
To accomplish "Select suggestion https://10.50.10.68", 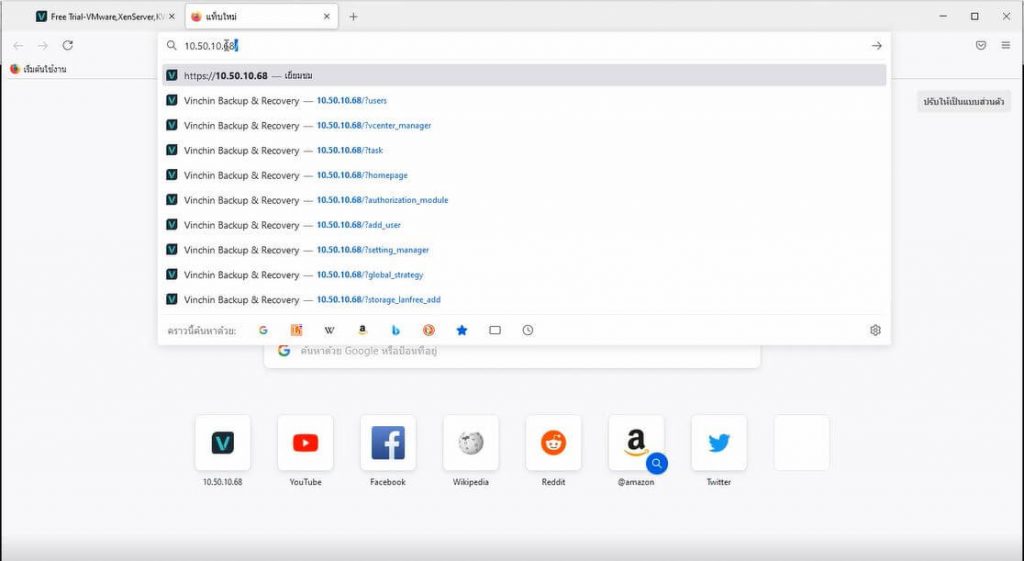I will pyautogui.click(x=524, y=76).
